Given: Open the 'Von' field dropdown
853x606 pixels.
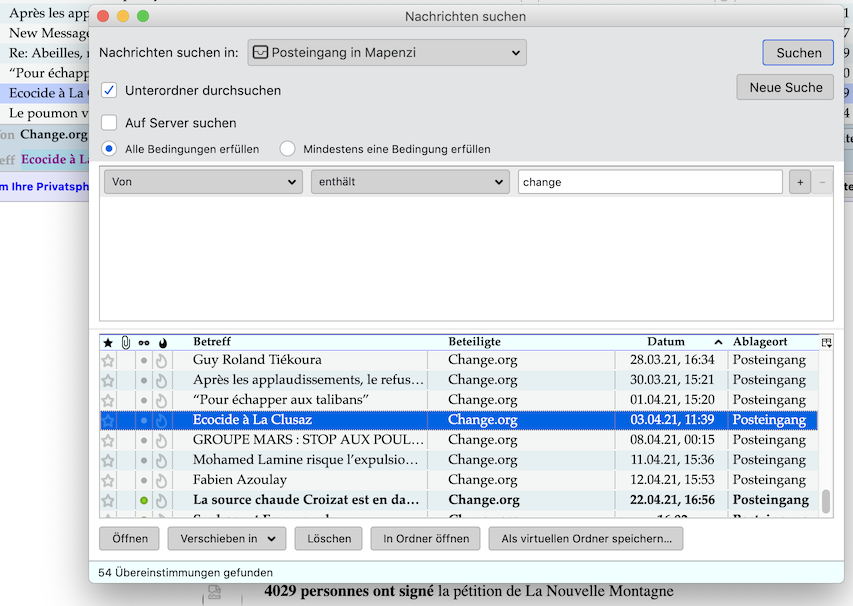Looking at the screenshot, I should tap(203, 182).
